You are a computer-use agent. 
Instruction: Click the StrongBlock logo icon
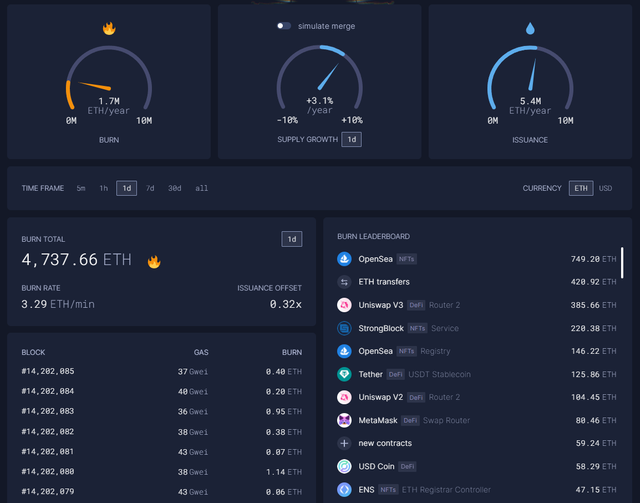[x=344, y=328]
